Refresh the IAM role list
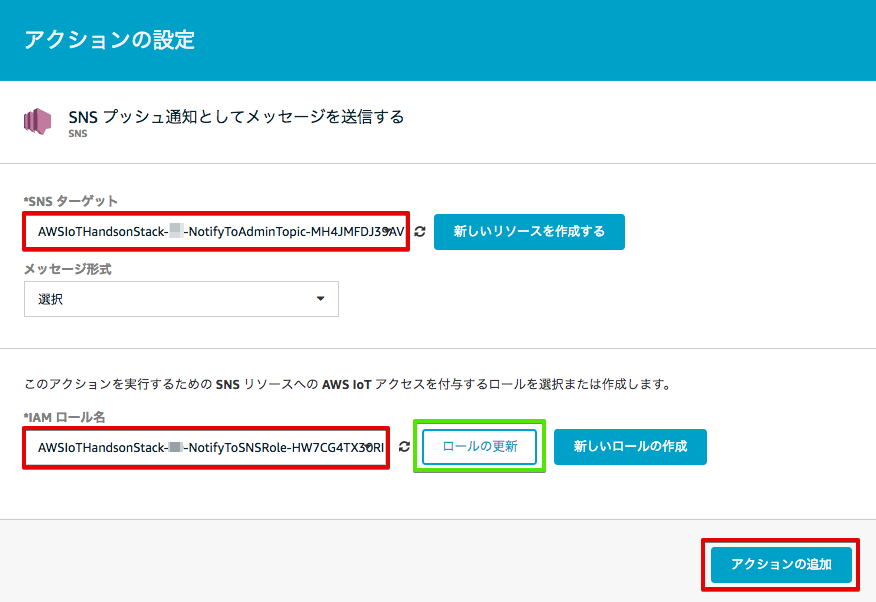 pos(404,447)
